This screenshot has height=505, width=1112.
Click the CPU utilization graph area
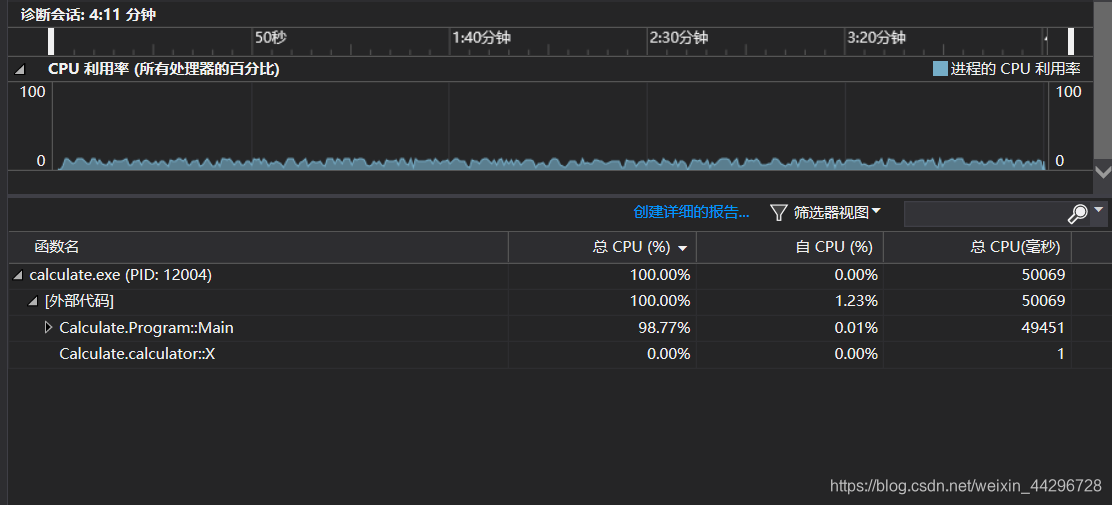[x=550, y=126]
